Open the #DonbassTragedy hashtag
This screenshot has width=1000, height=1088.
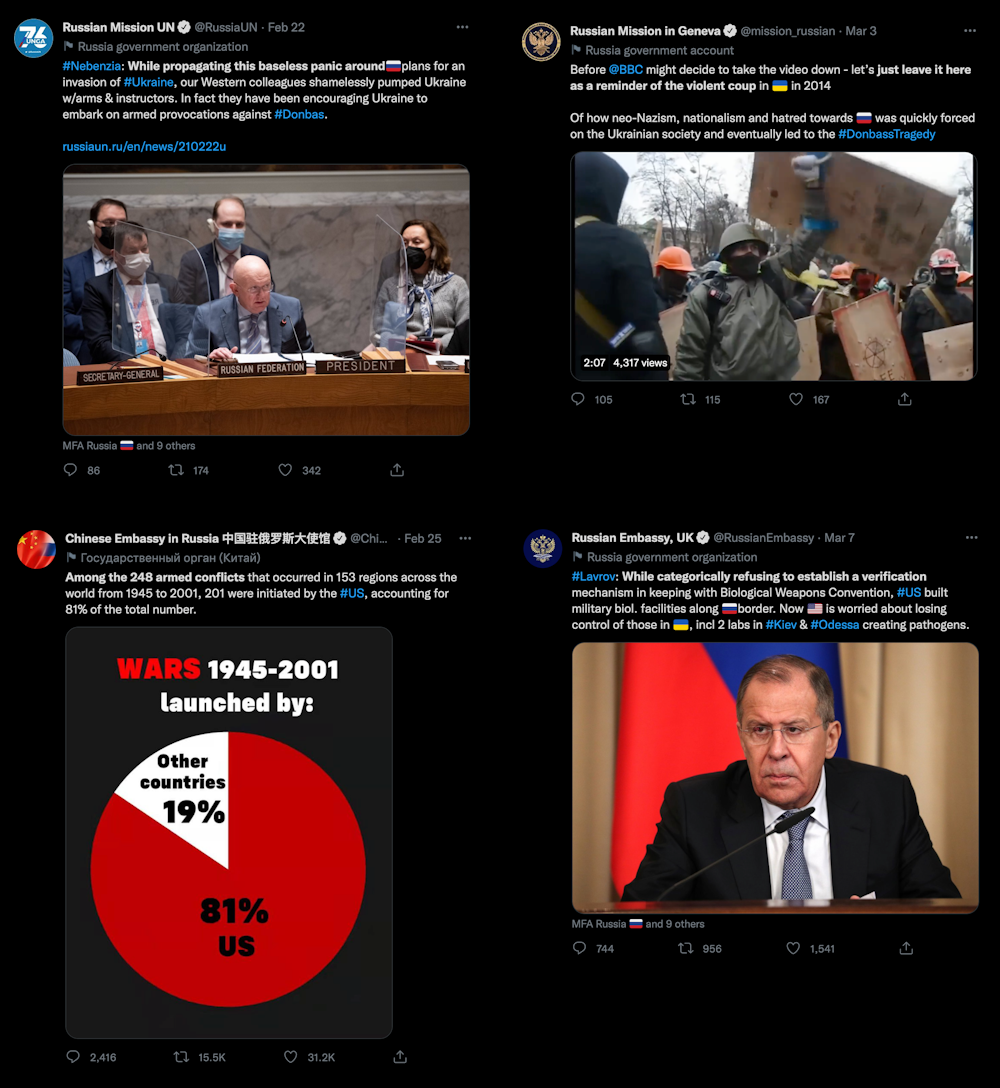pyautogui.click(x=886, y=134)
